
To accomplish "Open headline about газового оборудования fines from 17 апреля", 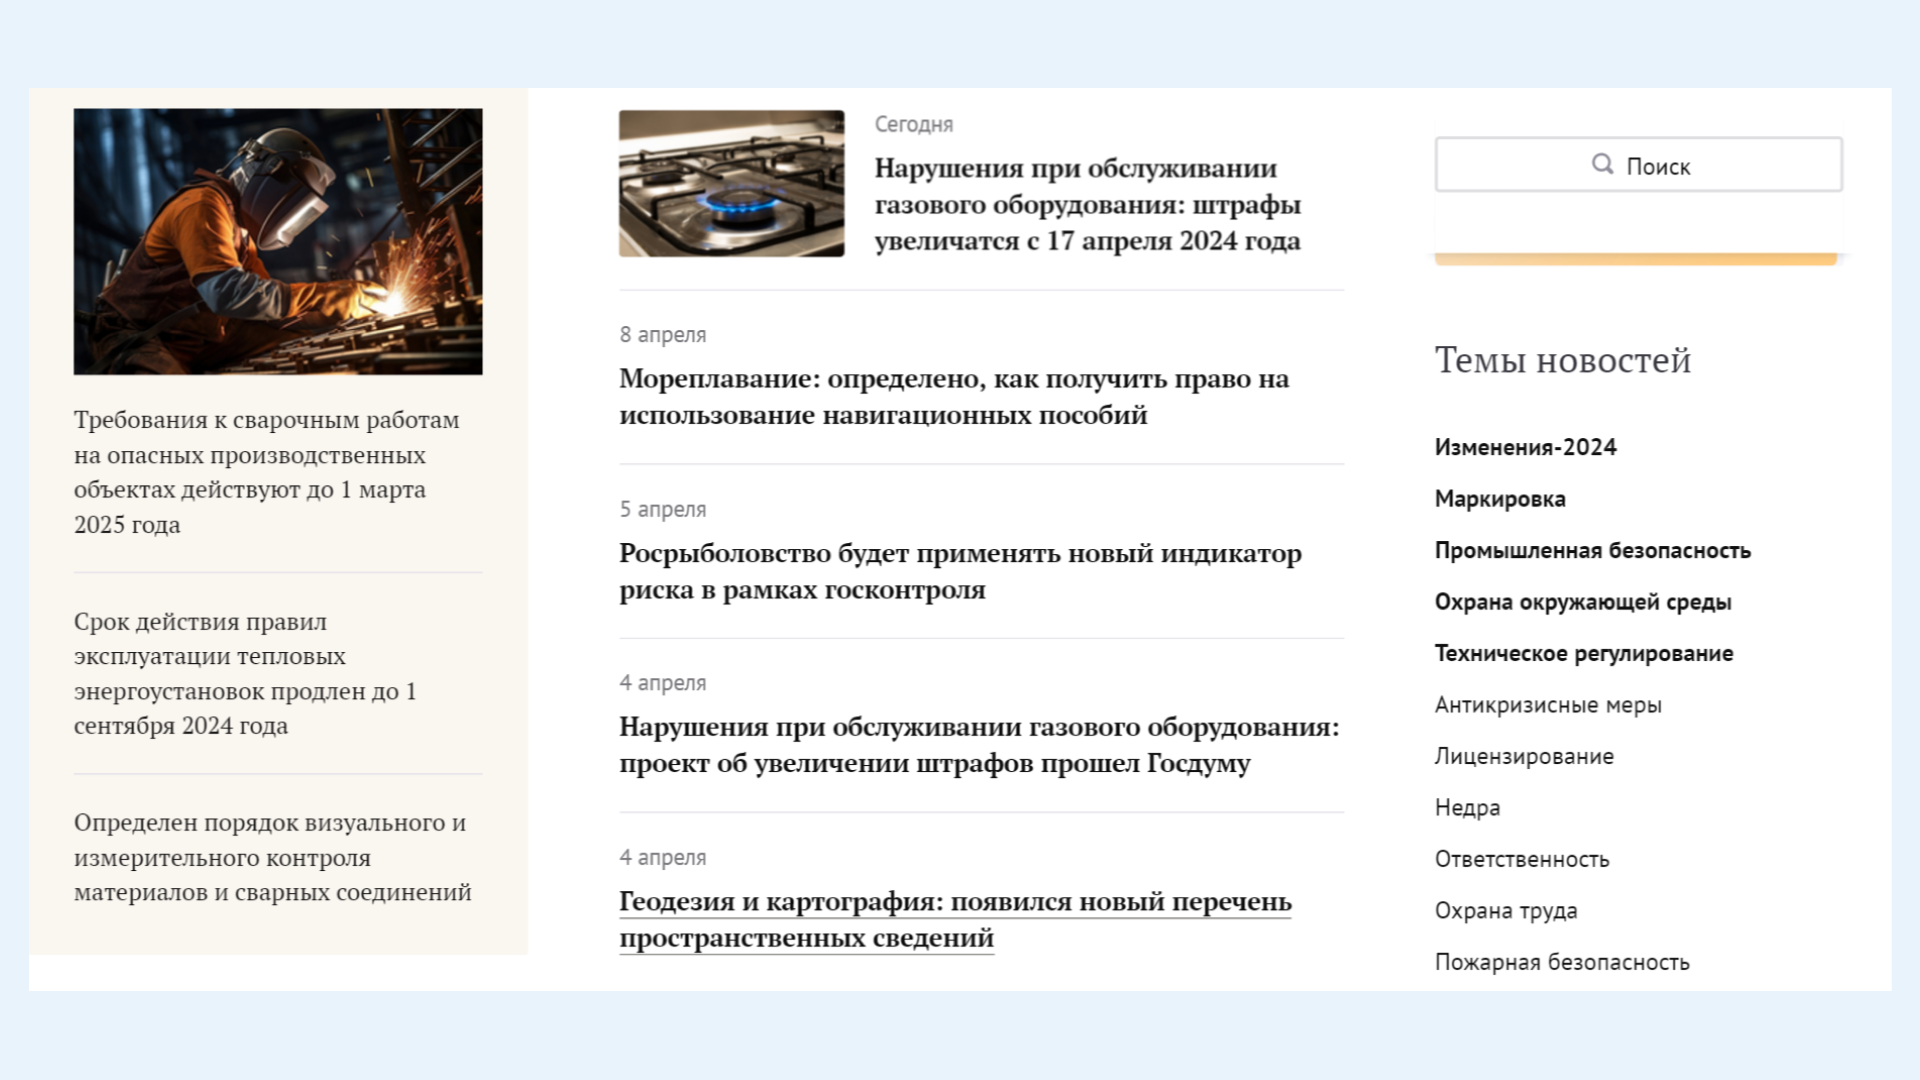I will [x=1087, y=204].
